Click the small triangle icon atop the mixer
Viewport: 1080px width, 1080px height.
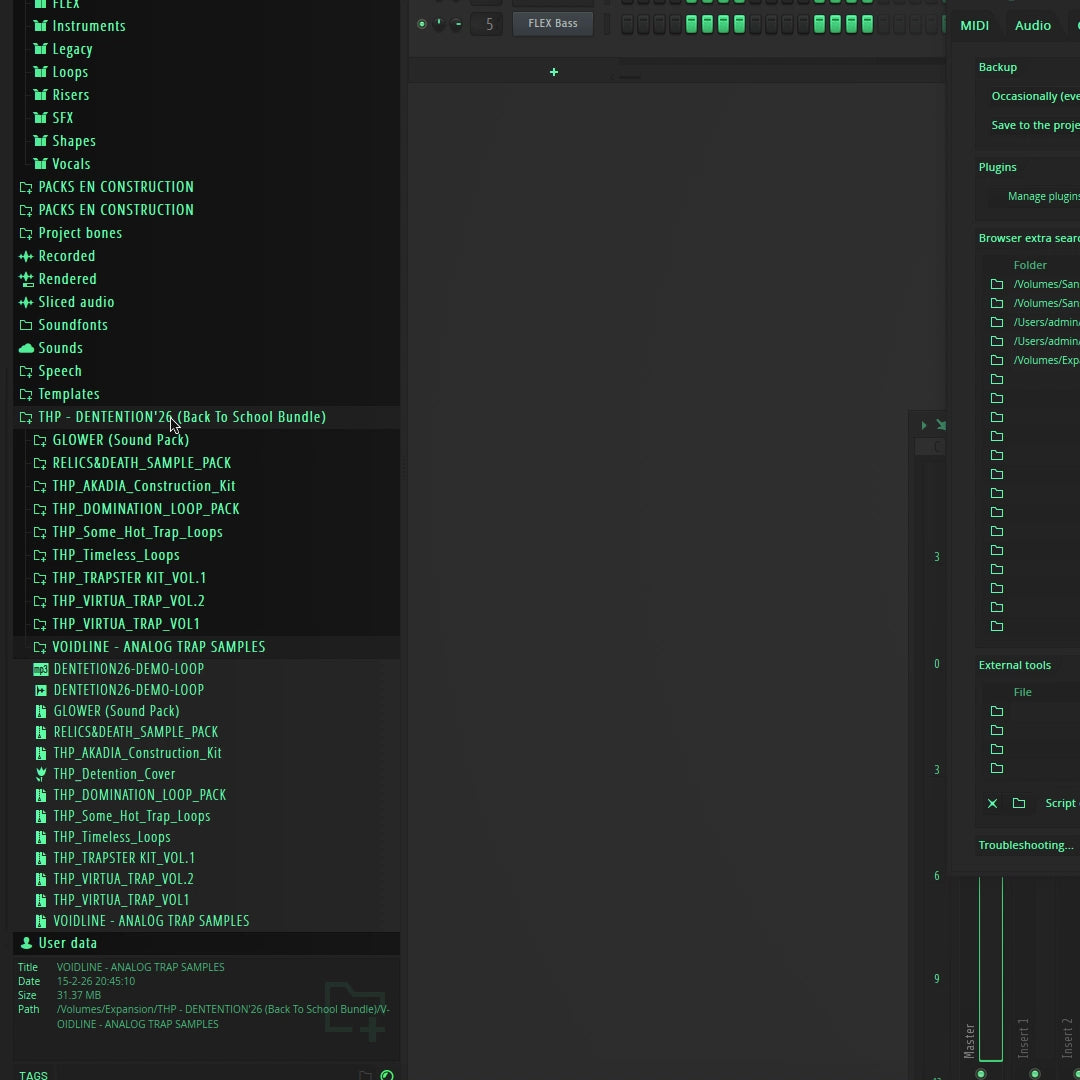tap(924, 425)
